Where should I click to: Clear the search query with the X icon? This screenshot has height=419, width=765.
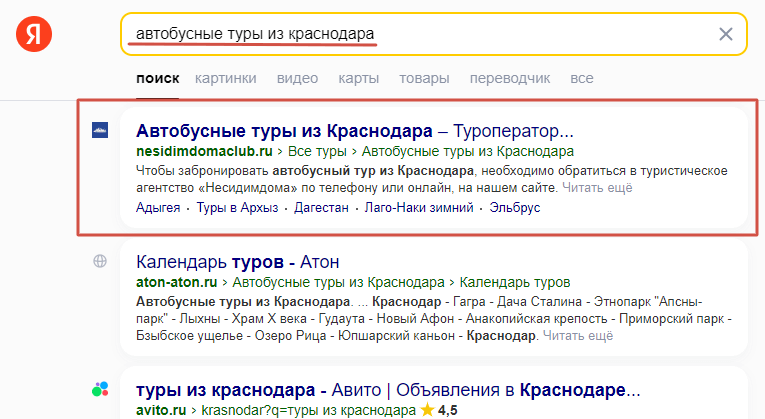pyautogui.click(x=725, y=34)
